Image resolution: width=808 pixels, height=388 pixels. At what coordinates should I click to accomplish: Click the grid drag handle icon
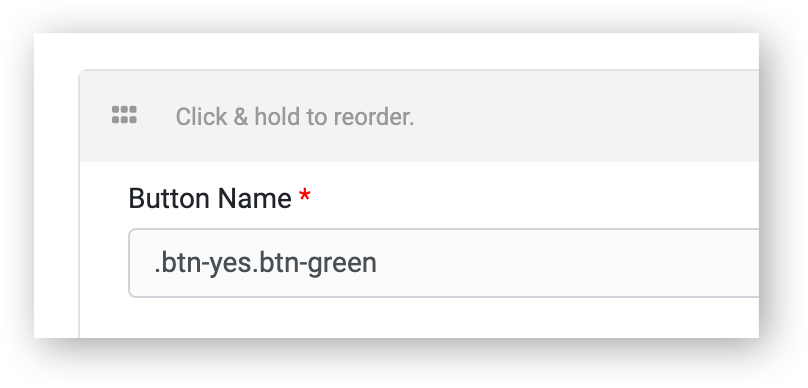point(124,115)
